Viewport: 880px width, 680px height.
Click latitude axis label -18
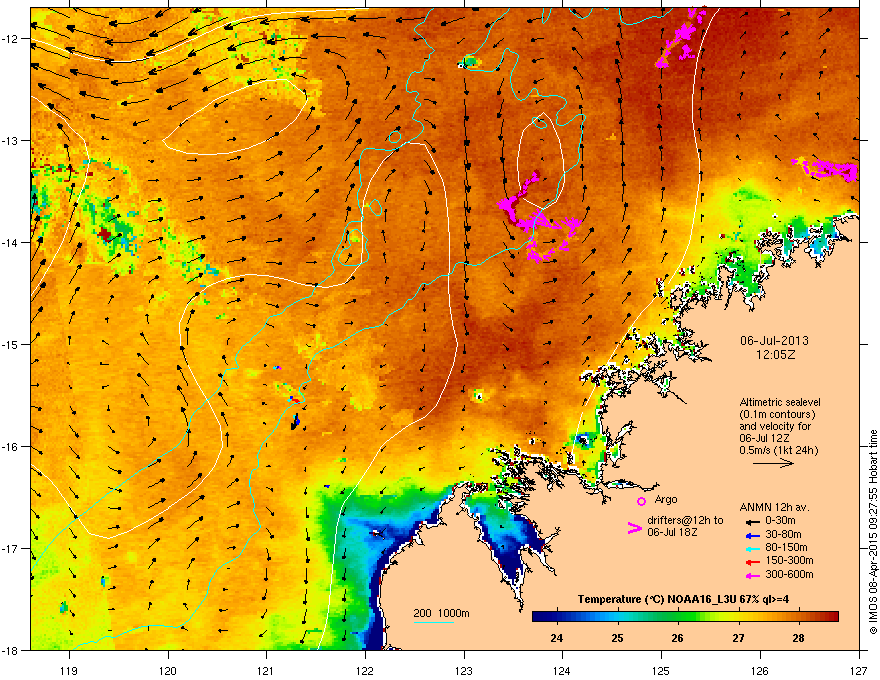tap(11, 650)
